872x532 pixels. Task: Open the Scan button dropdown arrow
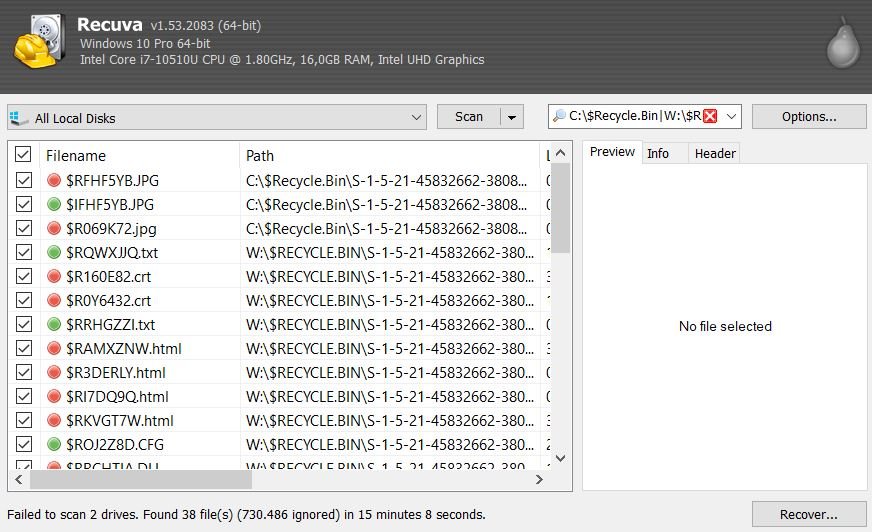coord(512,117)
